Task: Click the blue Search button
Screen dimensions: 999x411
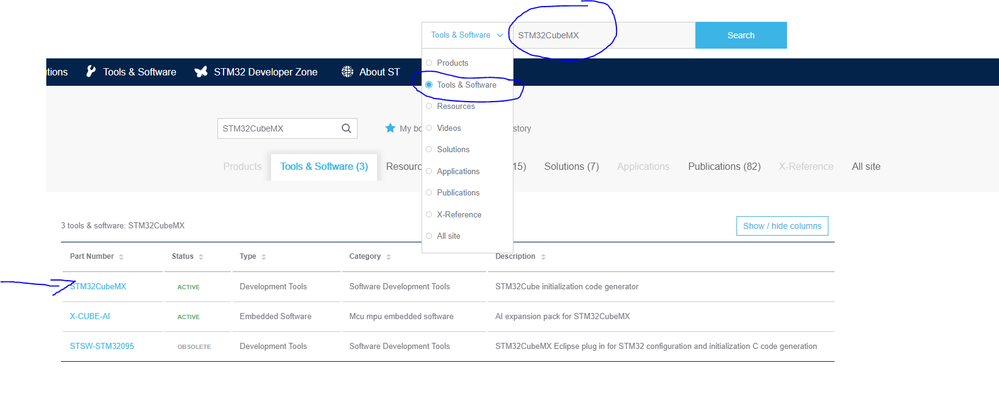Action: [x=741, y=35]
